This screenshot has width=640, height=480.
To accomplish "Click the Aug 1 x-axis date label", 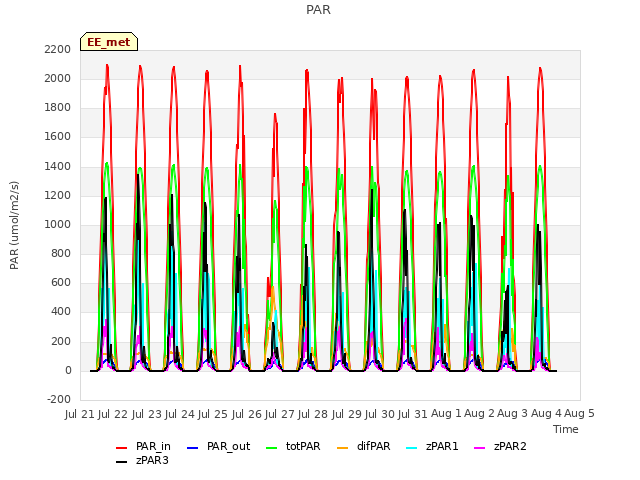I will pyautogui.click(x=446, y=414).
